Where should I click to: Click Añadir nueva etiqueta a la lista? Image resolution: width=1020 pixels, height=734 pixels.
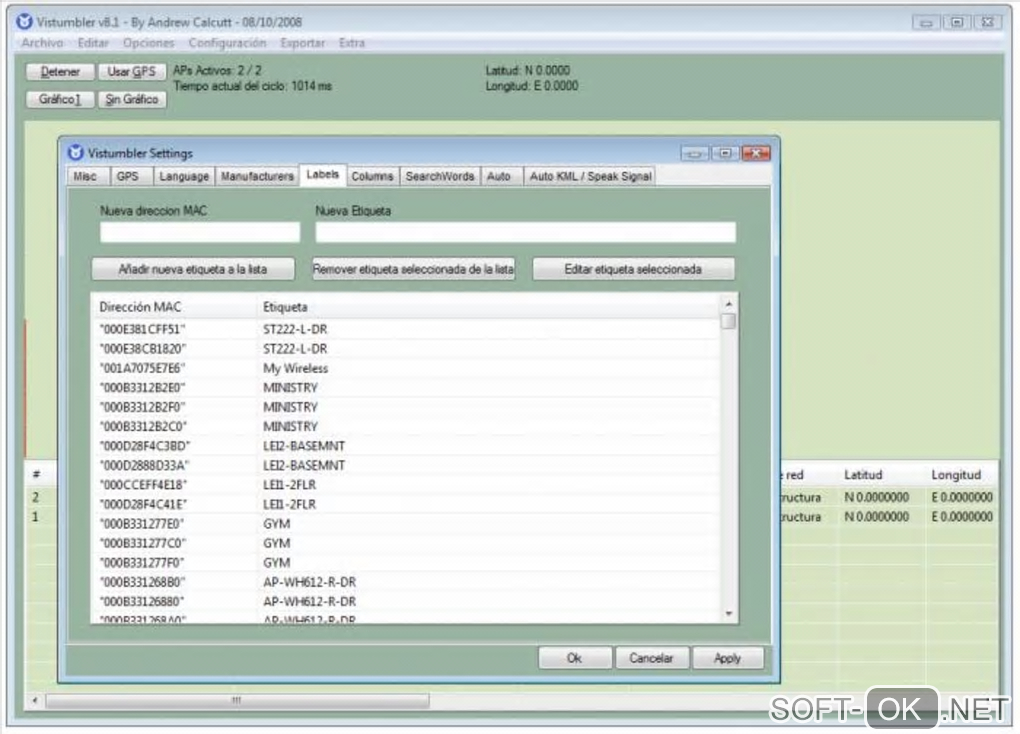[x=193, y=269]
